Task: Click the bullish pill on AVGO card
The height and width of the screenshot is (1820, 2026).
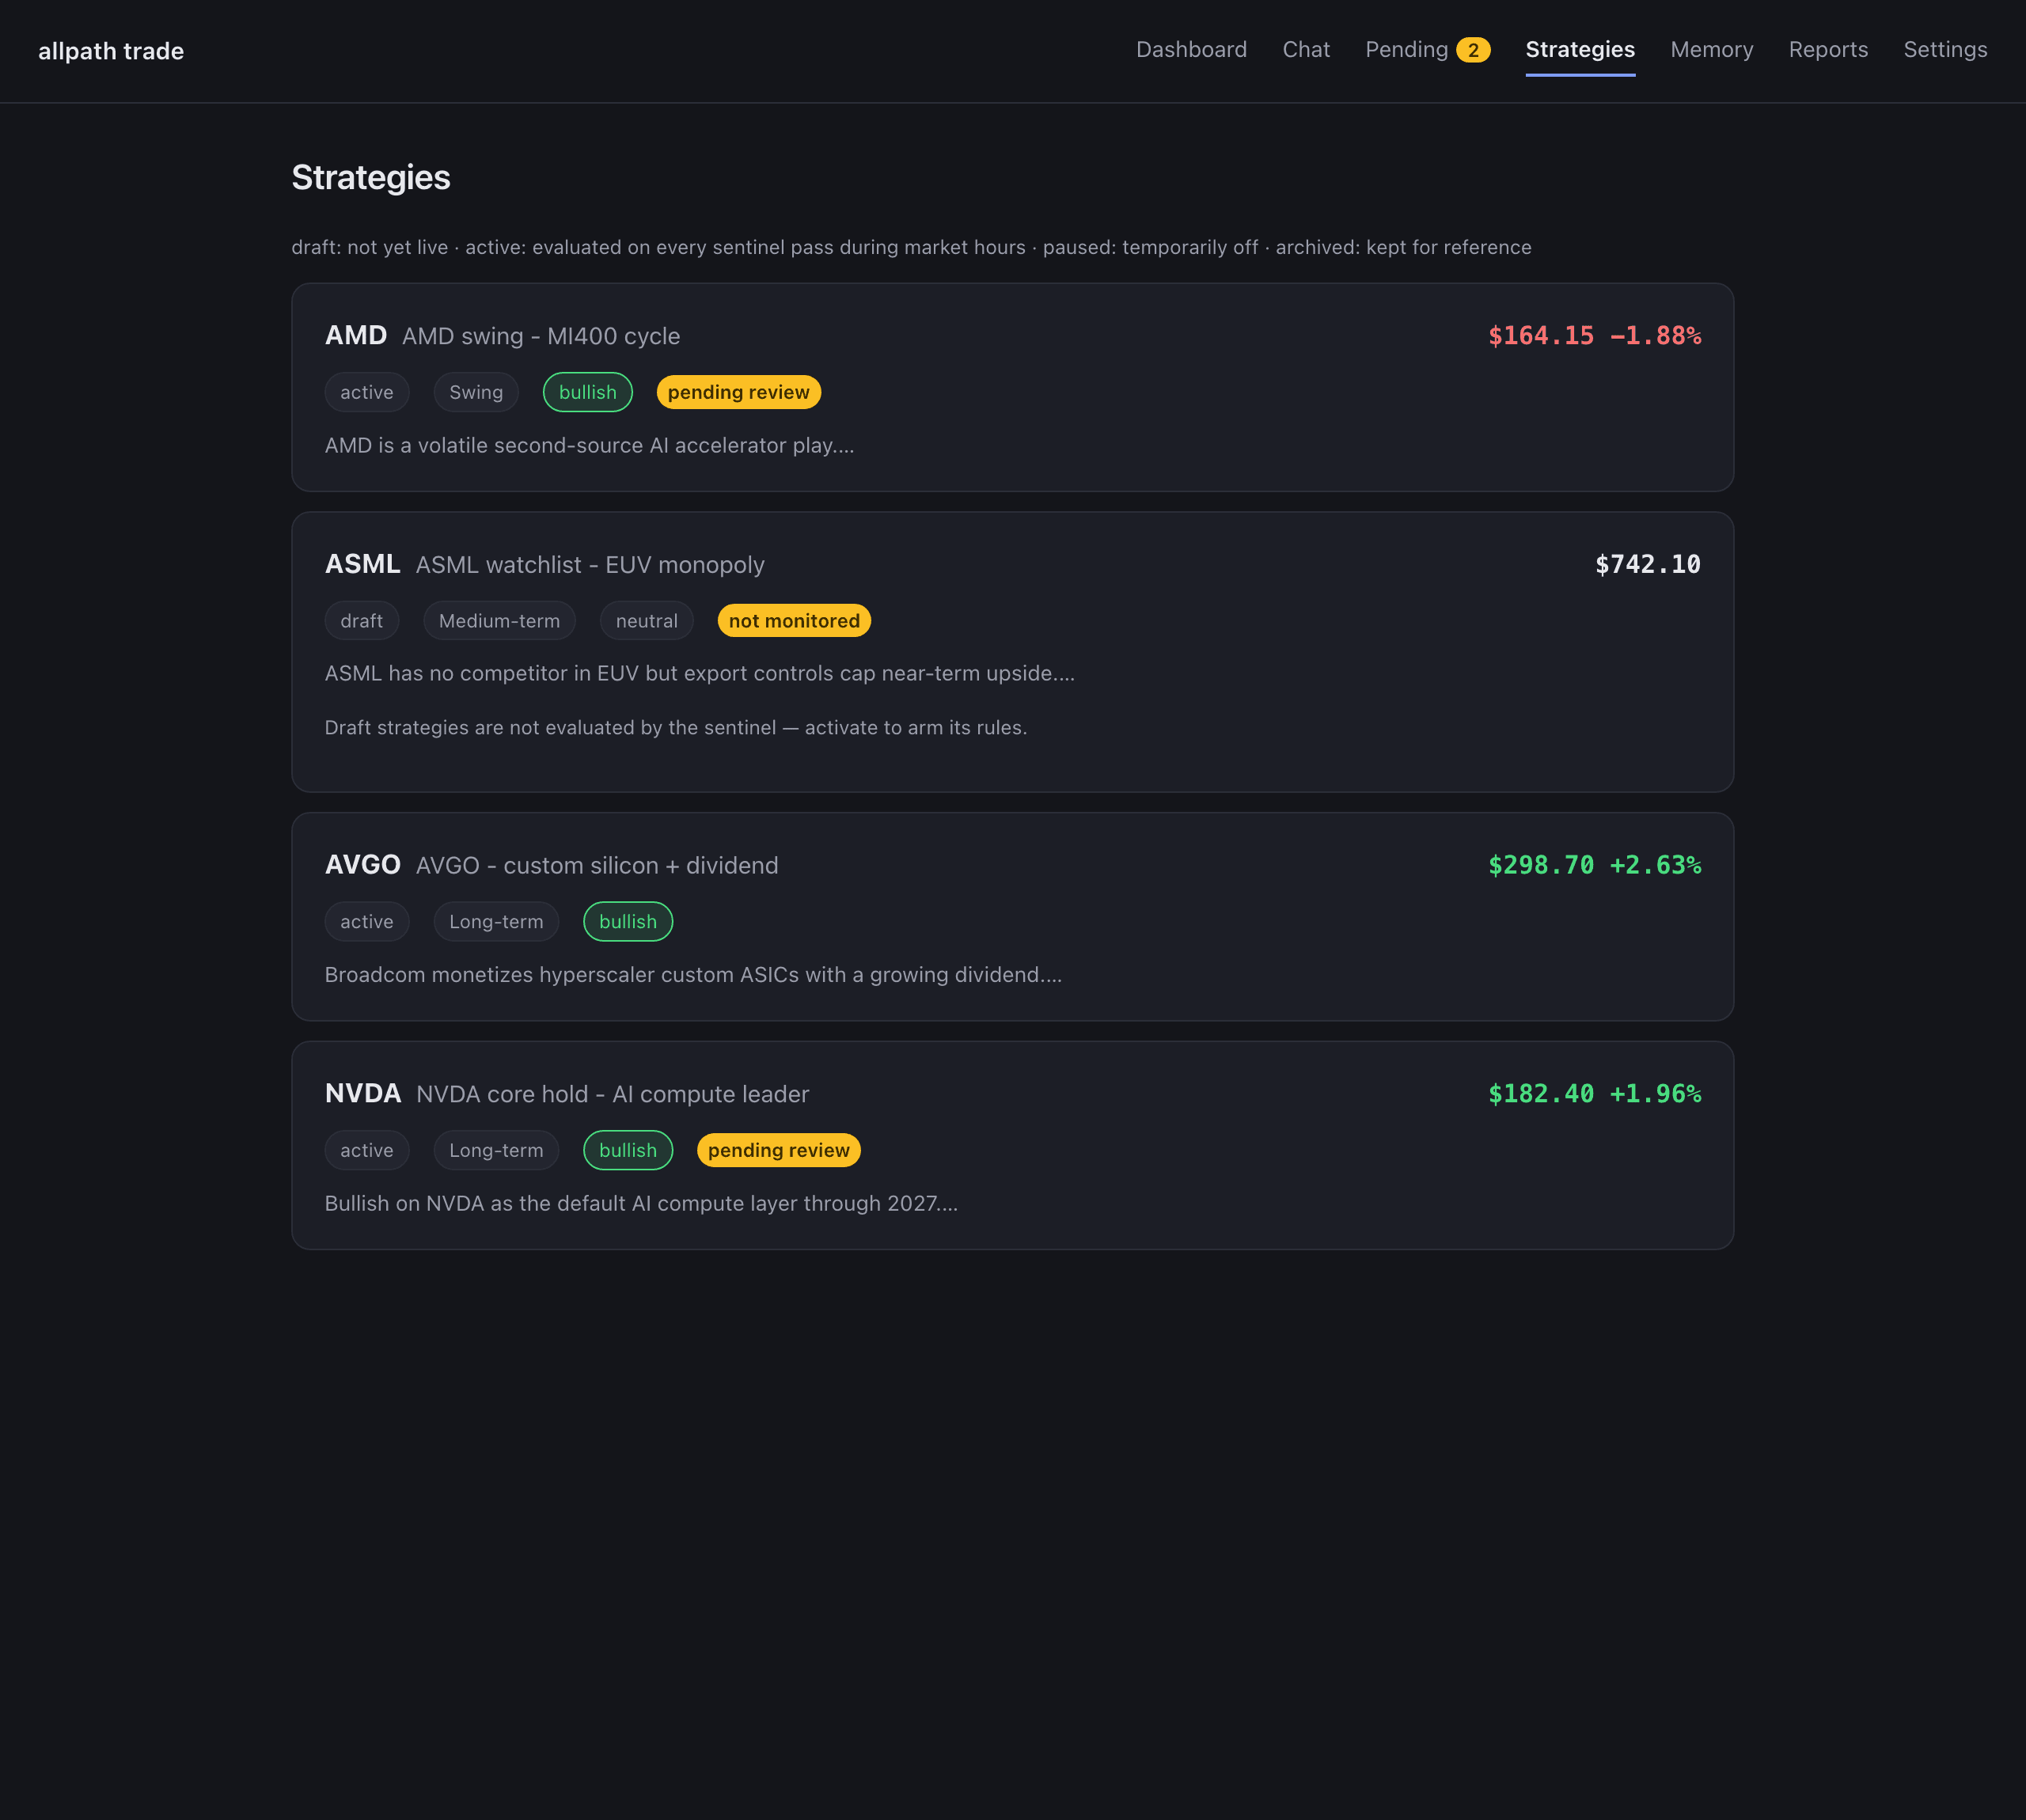Action: [628, 922]
